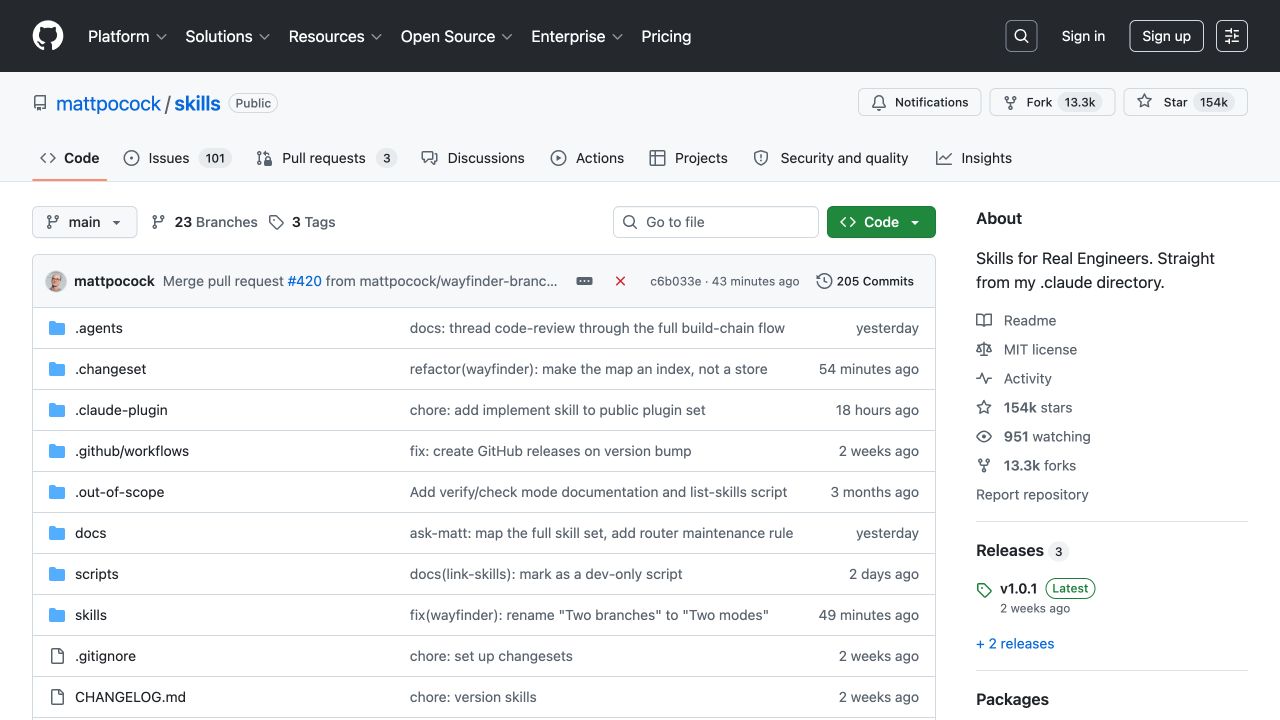The height and width of the screenshot is (720, 1280).
Task: Expand the Enterprise menu
Action: (577, 36)
